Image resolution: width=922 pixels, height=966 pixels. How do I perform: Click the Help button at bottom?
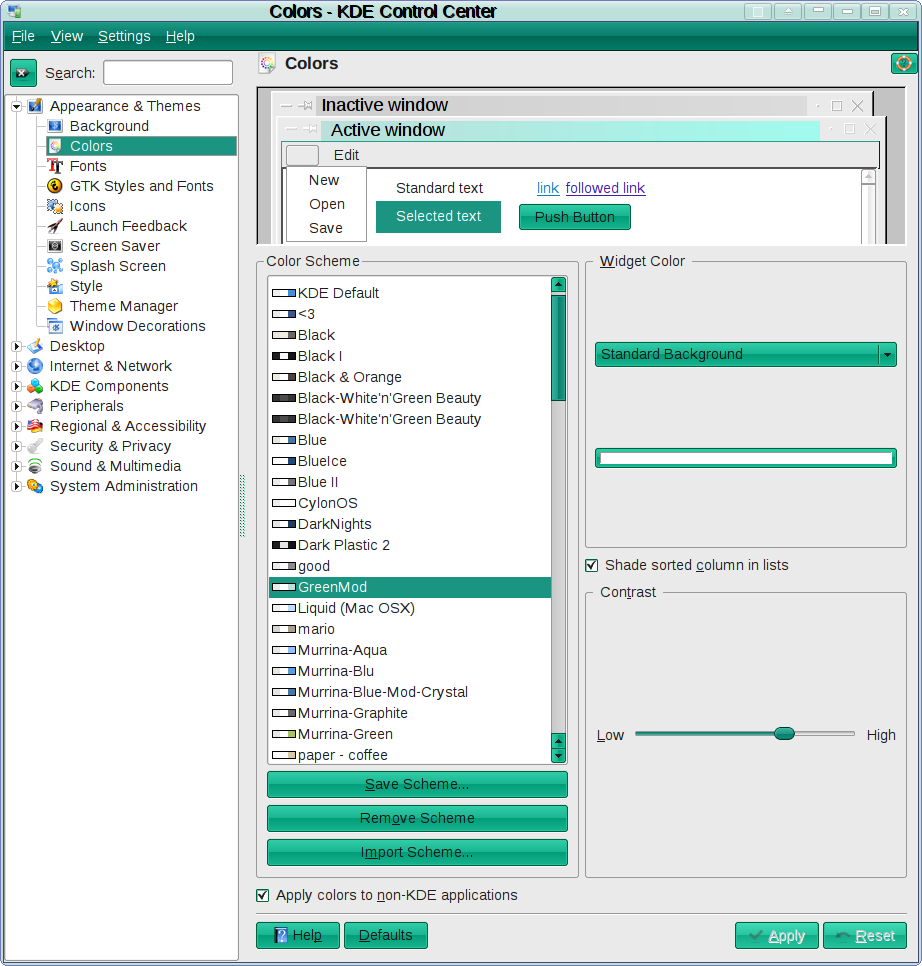pyautogui.click(x=297, y=935)
